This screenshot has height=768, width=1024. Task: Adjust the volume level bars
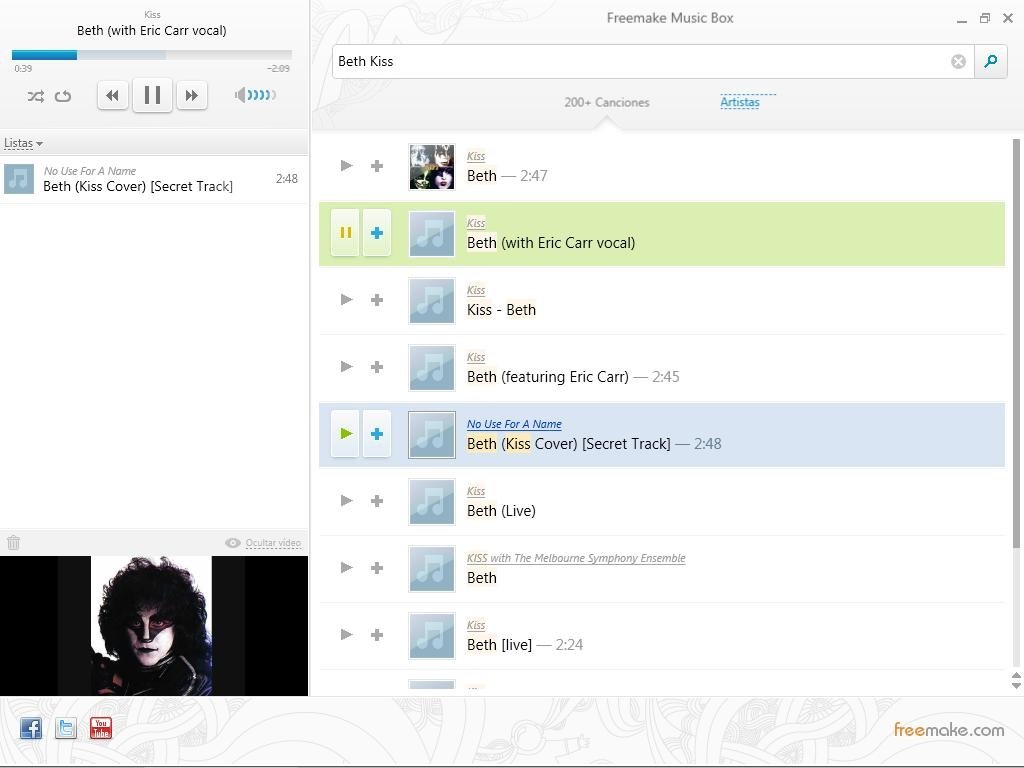click(261, 95)
